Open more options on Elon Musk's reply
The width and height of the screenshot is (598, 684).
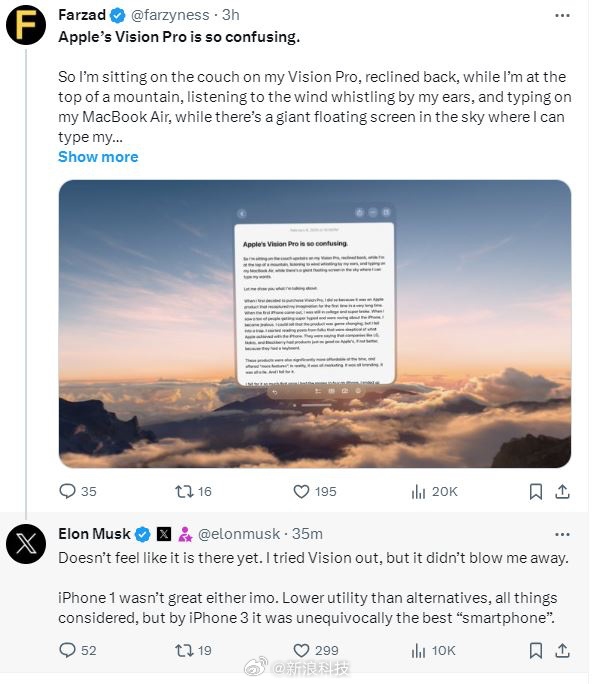click(562, 534)
